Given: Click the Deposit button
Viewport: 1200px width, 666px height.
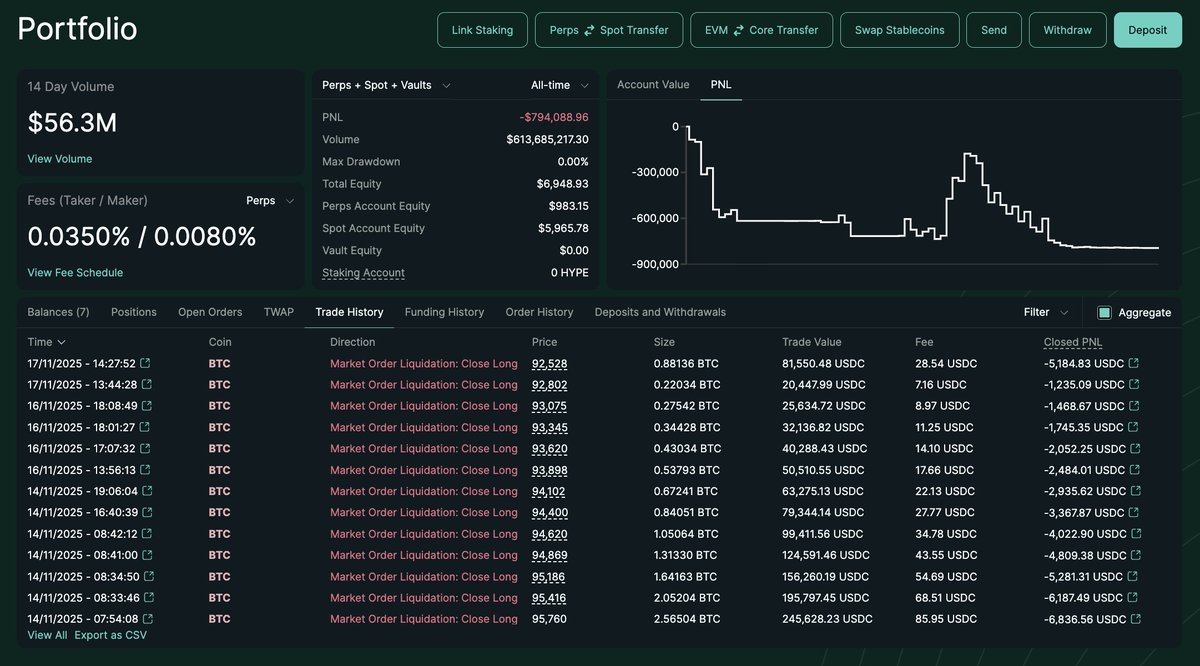Looking at the screenshot, I should click(1147, 30).
